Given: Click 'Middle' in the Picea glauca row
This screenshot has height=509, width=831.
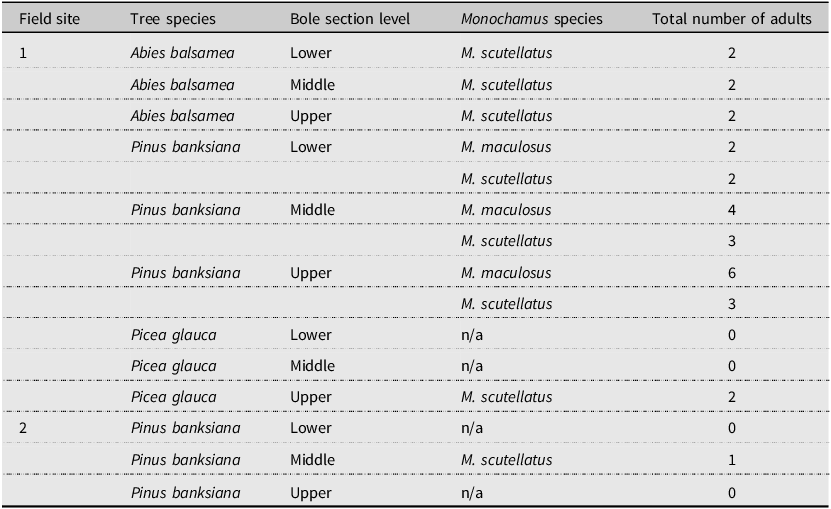Looking at the screenshot, I should point(312,366).
